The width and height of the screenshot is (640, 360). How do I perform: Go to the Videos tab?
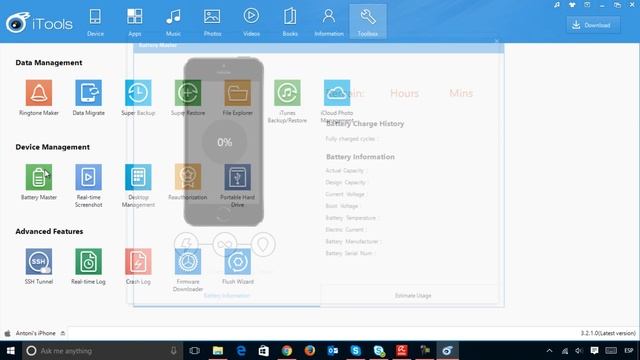[x=251, y=22]
